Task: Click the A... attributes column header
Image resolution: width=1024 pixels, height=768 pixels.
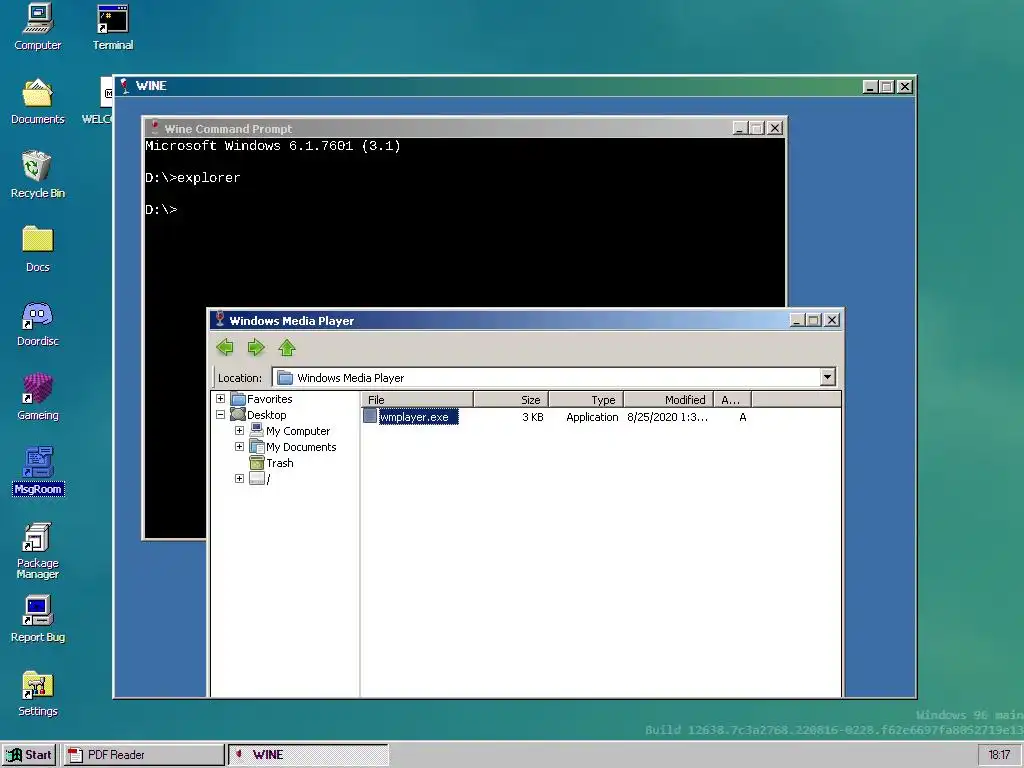Action: (x=732, y=400)
